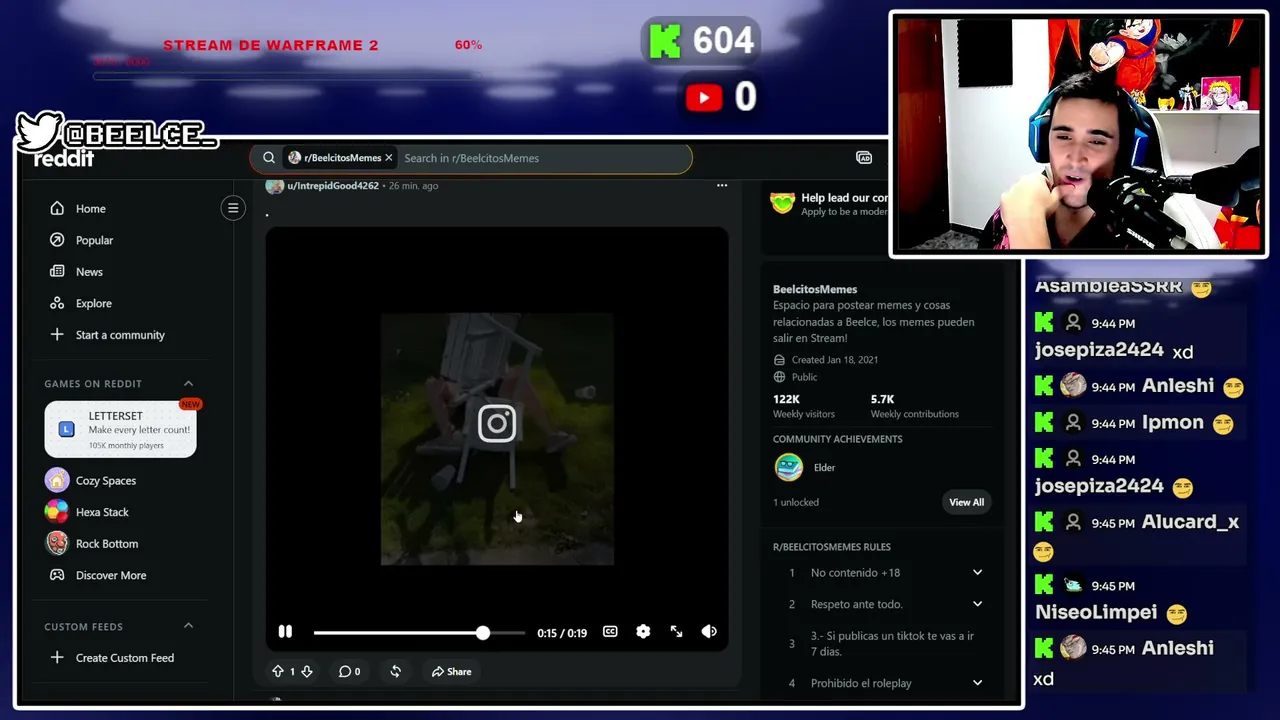Collapse the Custom Feeds section

coord(188,626)
